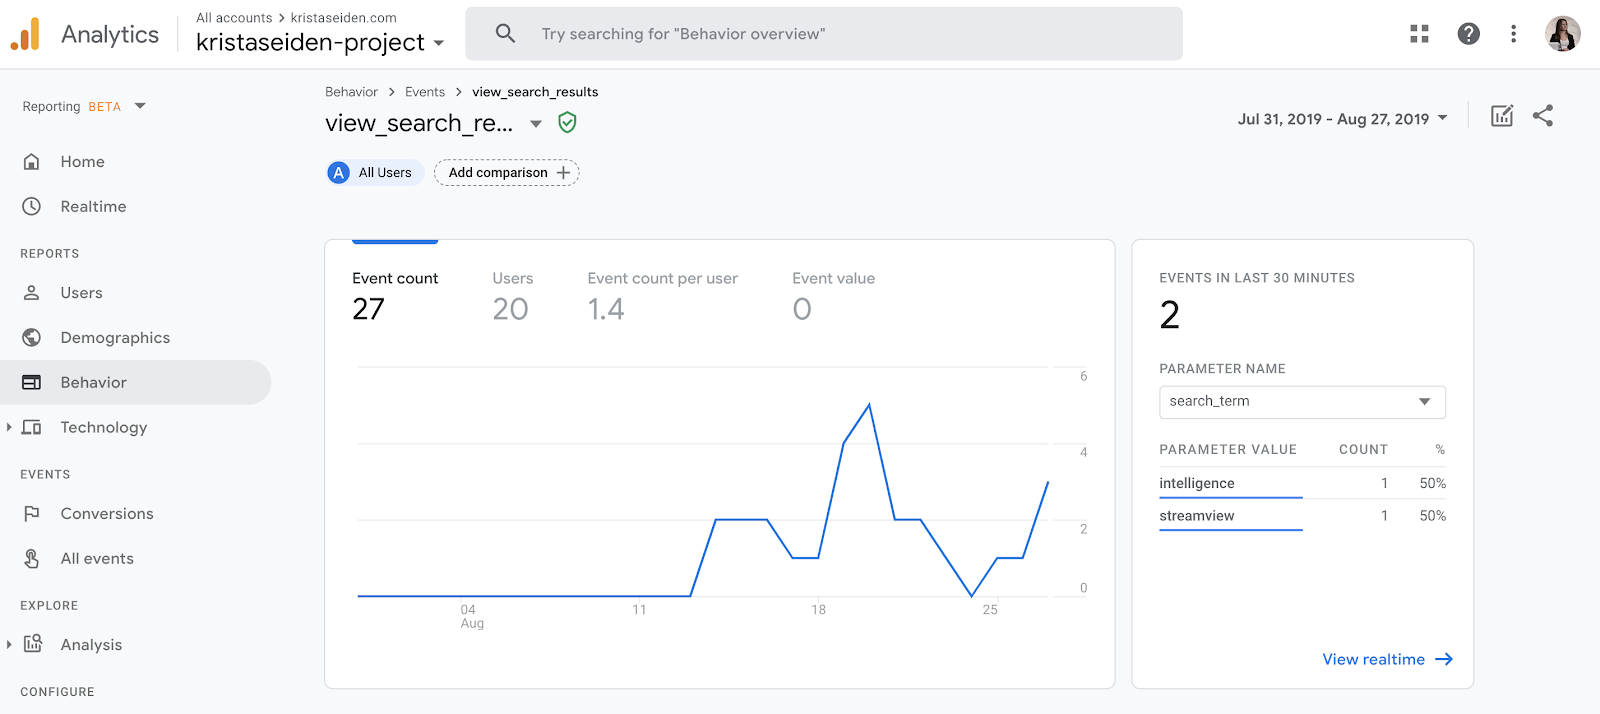The height and width of the screenshot is (714, 1600).
Task: Click the Google Analytics logo icon
Action: pos(26,34)
